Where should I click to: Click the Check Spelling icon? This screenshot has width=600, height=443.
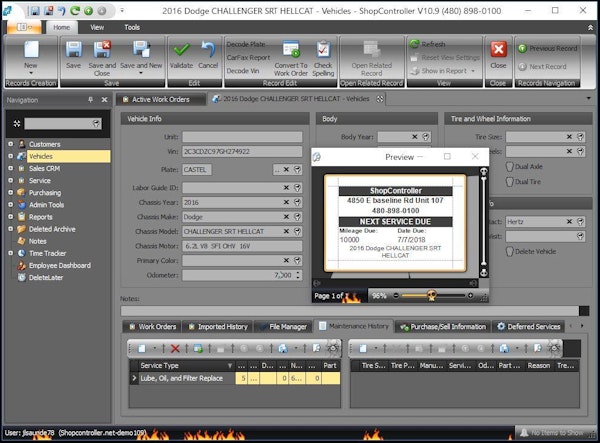[323, 50]
